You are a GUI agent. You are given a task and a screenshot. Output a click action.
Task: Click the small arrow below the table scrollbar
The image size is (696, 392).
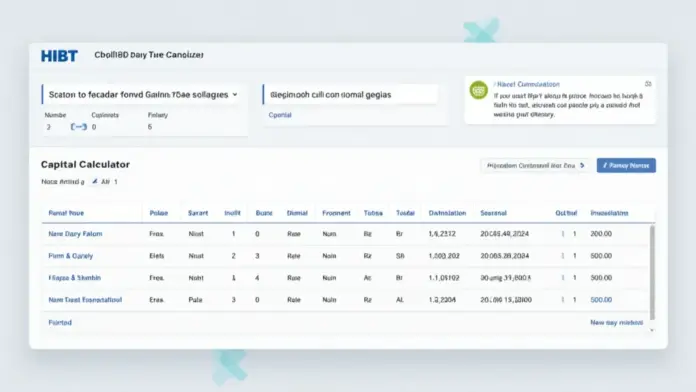coord(652,330)
